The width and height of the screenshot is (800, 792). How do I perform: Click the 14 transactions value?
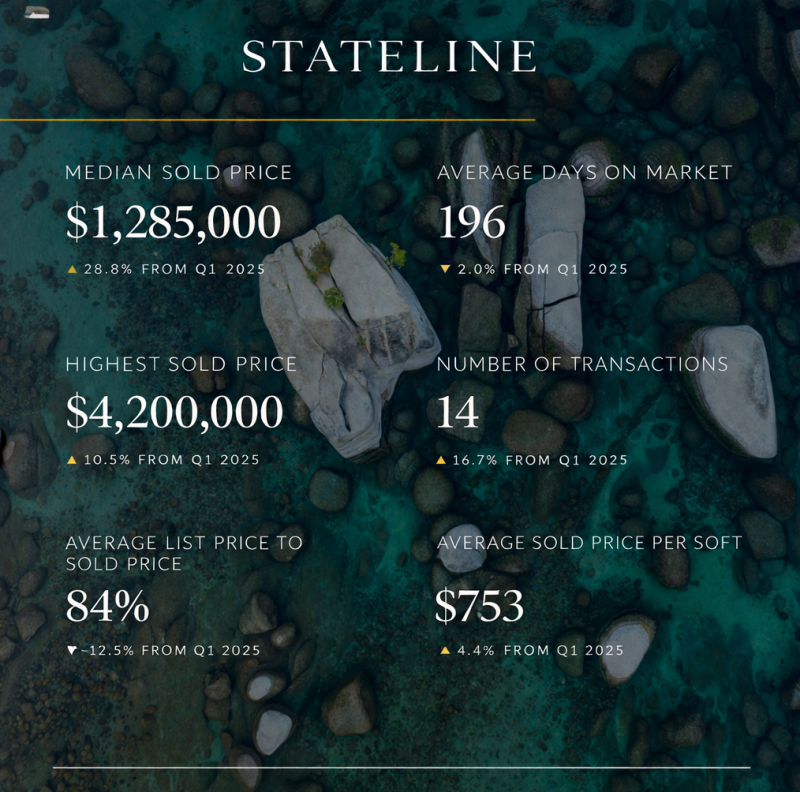458,412
